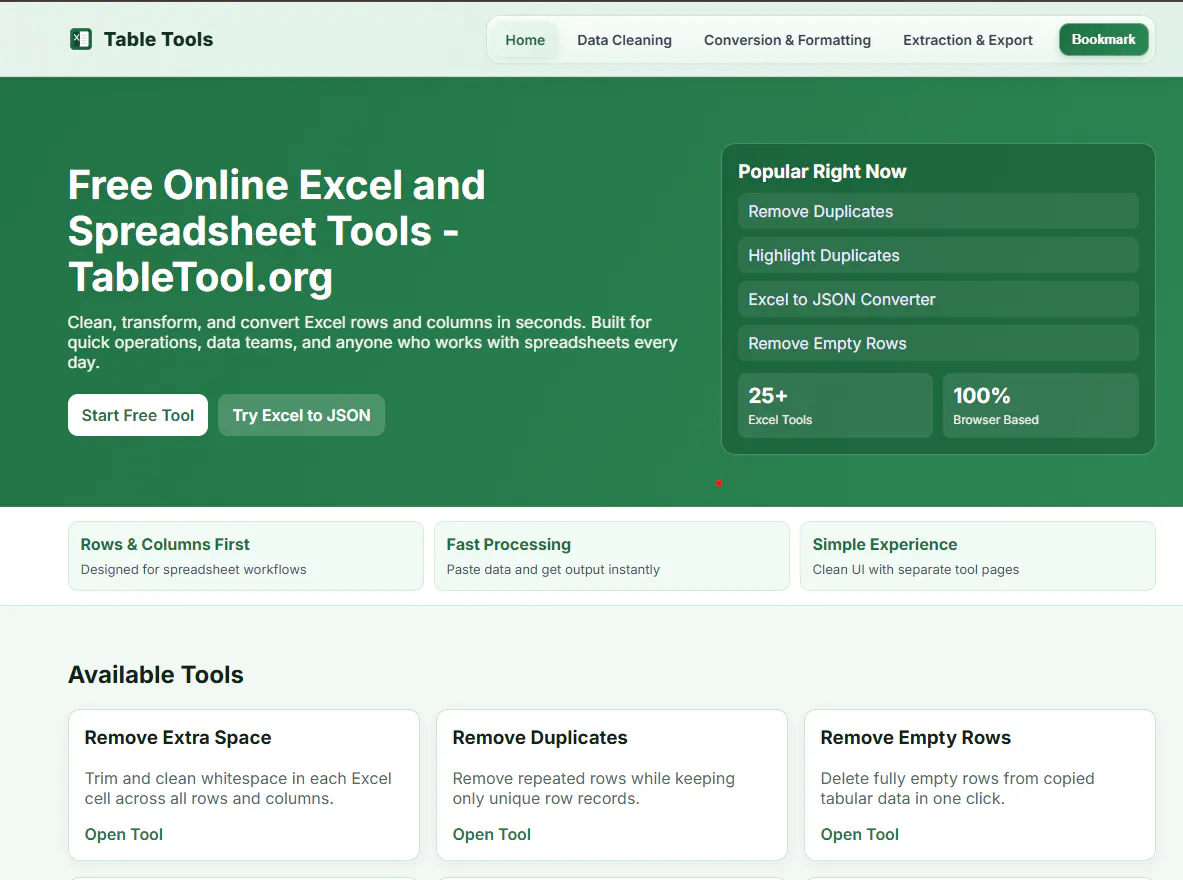Viewport: 1183px width, 880px height.
Task: Open Tool link for Remove Duplicates card
Action: tap(492, 834)
